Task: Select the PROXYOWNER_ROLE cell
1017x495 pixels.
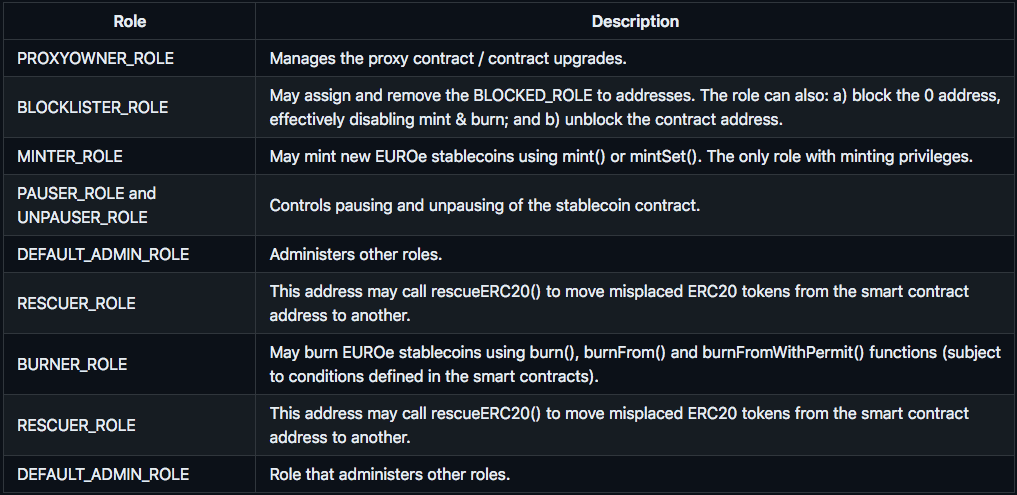Action: pyautogui.click(x=95, y=59)
